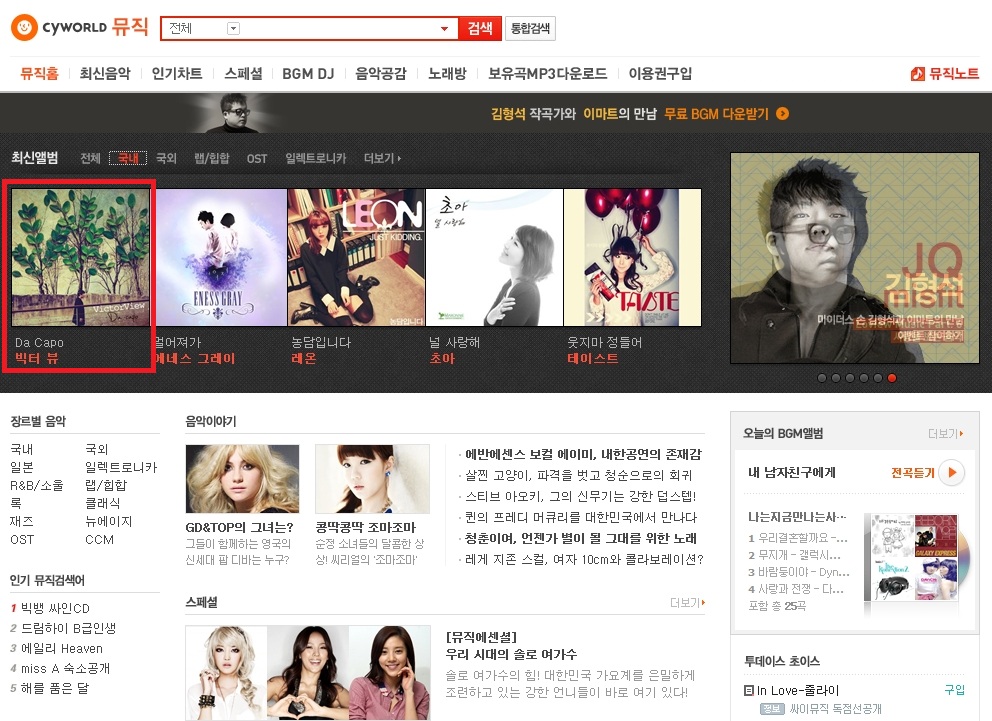Open the 나는지금만나는사… playlist title
The image size is (992, 721).
coord(797,517)
